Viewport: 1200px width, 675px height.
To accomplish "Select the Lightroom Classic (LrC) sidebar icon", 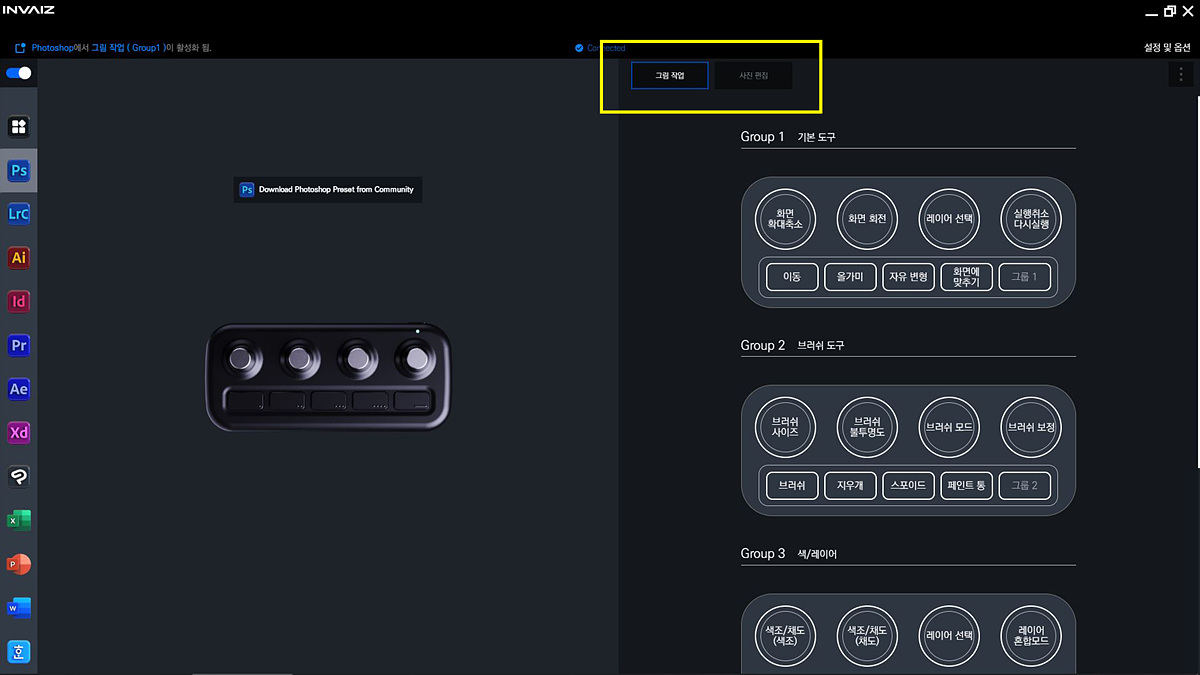I will pos(19,214).
